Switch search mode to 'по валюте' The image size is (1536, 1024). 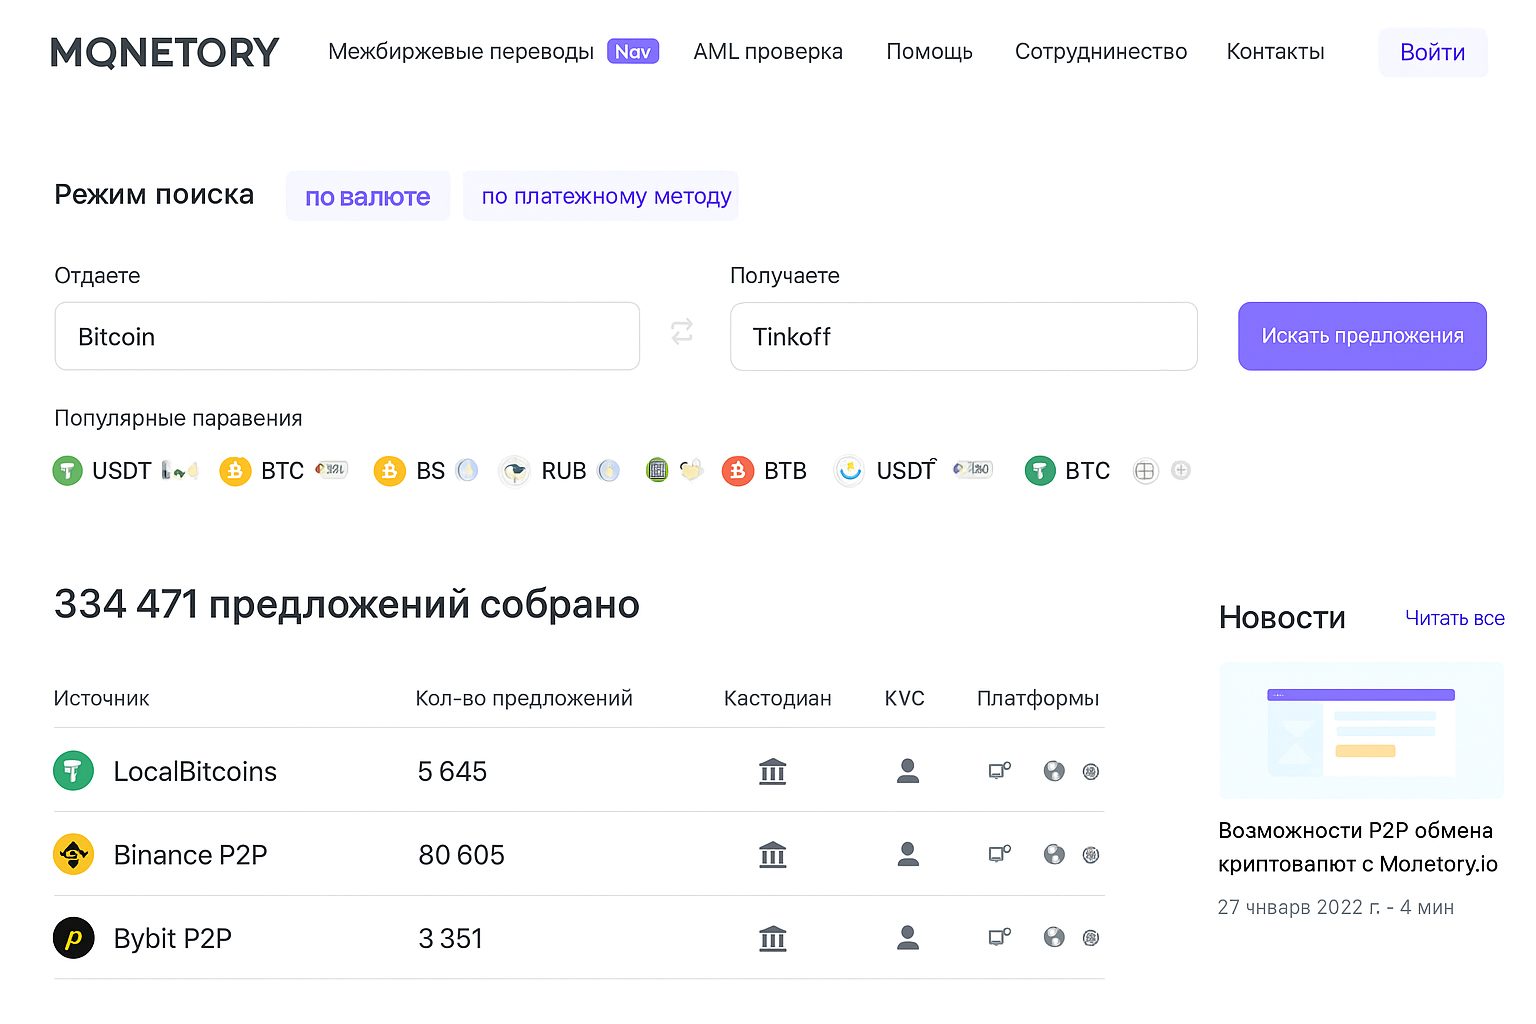(367, 196)
